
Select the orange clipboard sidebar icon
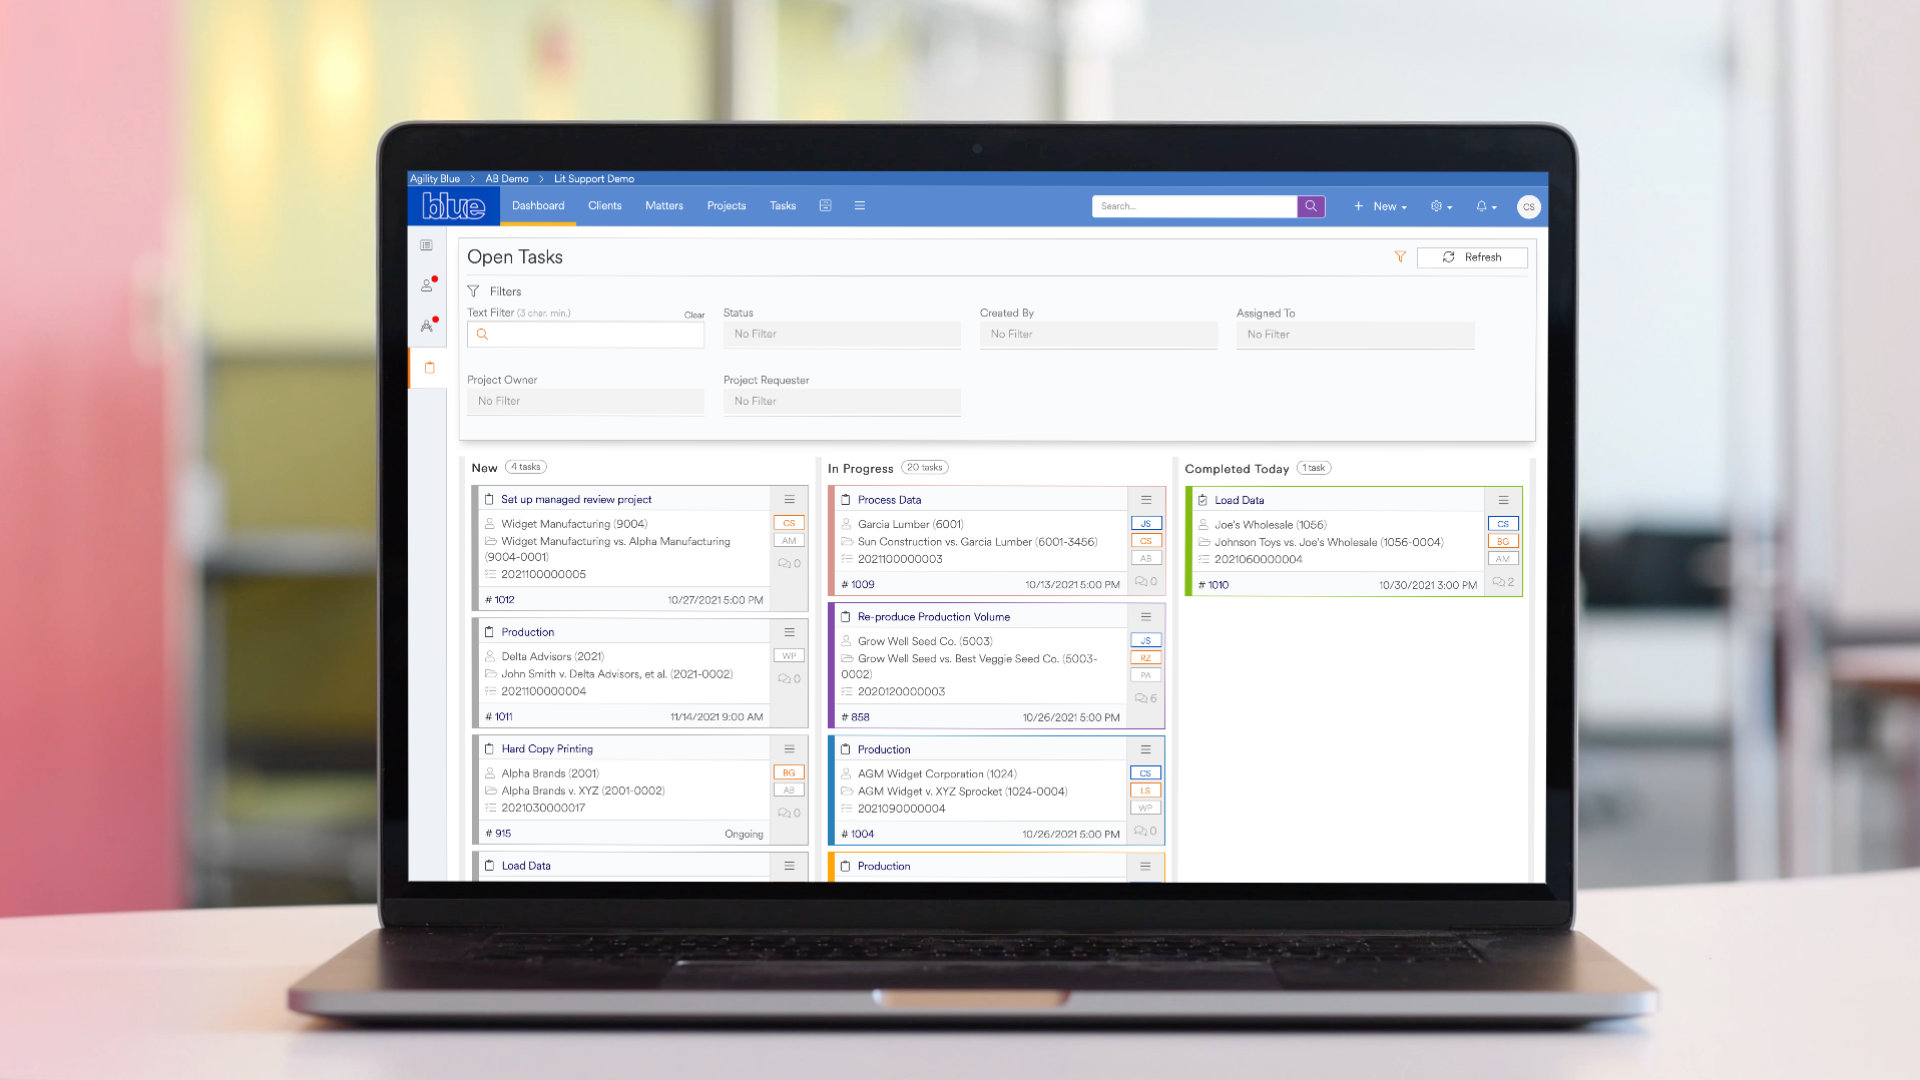point(429,368)
